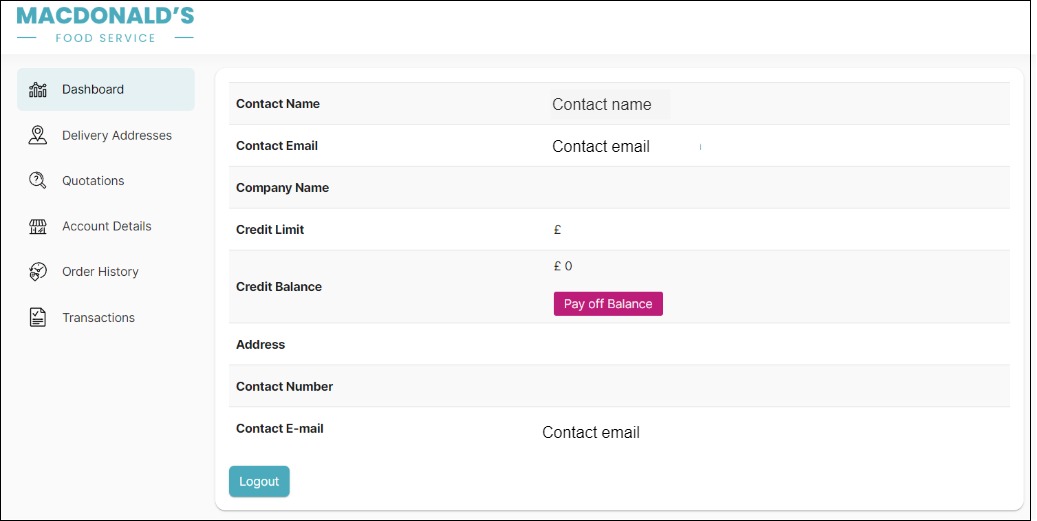Log out using the Logout button
This screenshot has width=1037, height=521.
[x=259, y=481]
